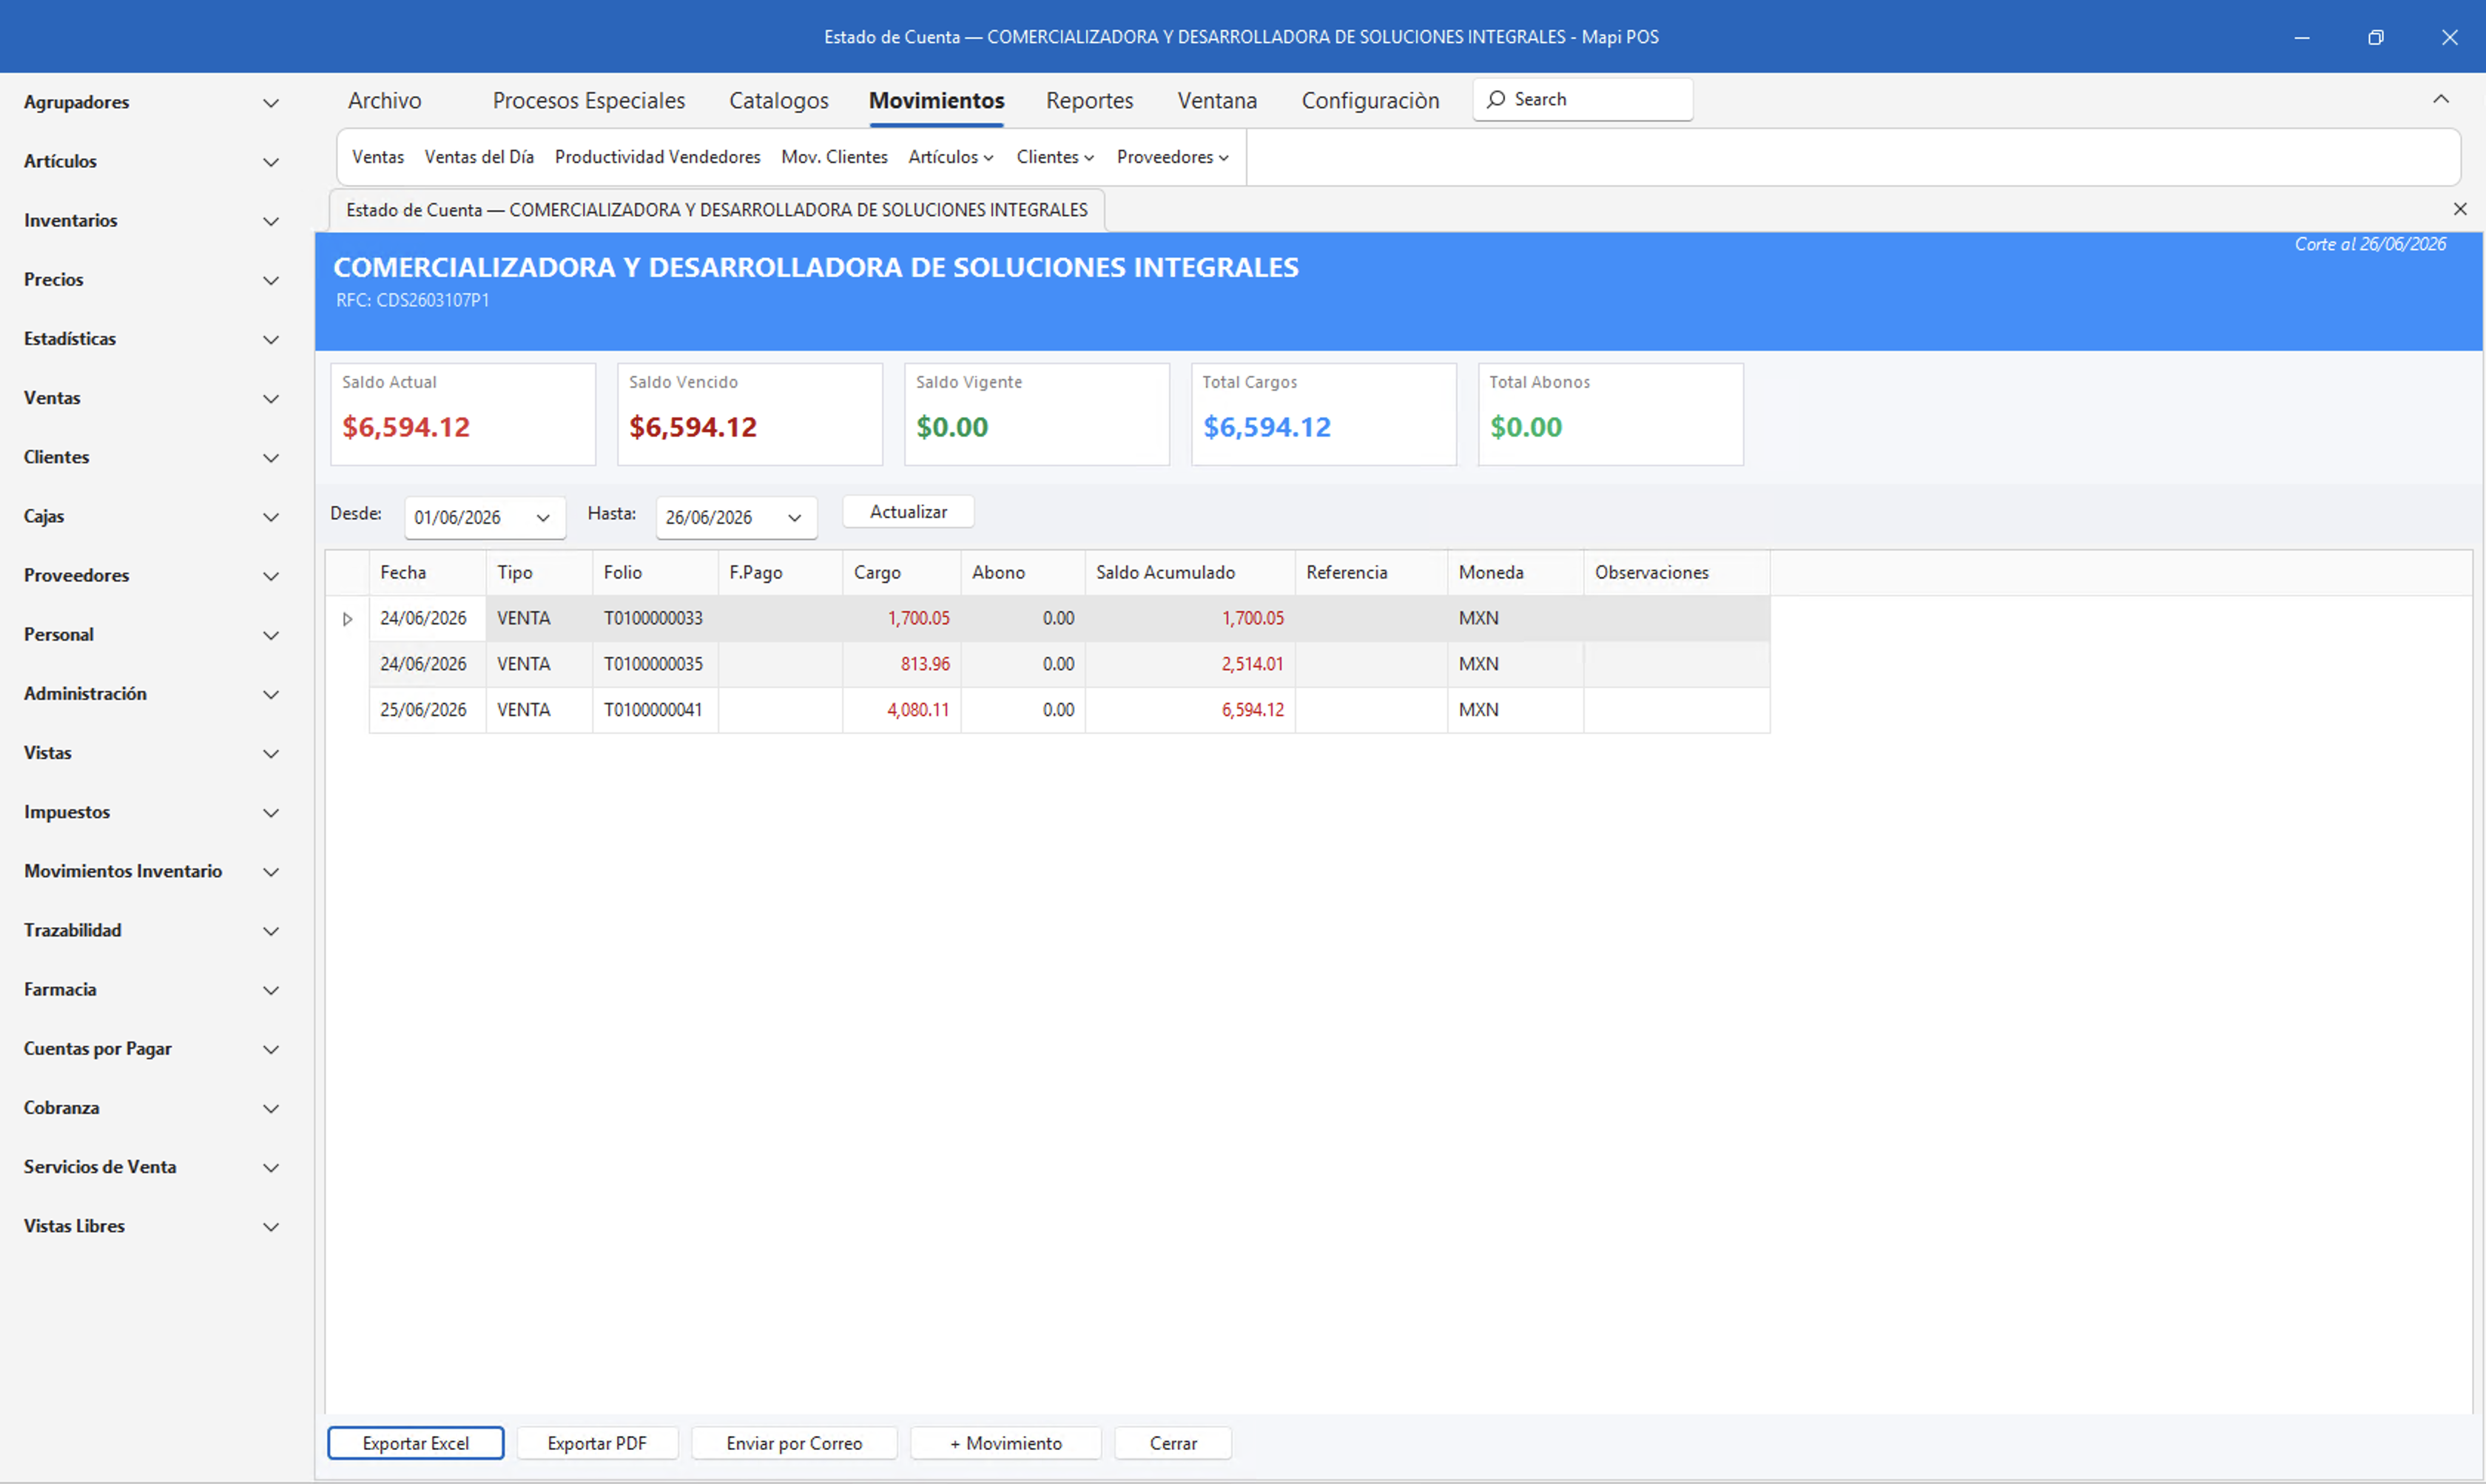Click the Actualizar button
This screenshot has height=1484, width=2486.
[909, 512]
